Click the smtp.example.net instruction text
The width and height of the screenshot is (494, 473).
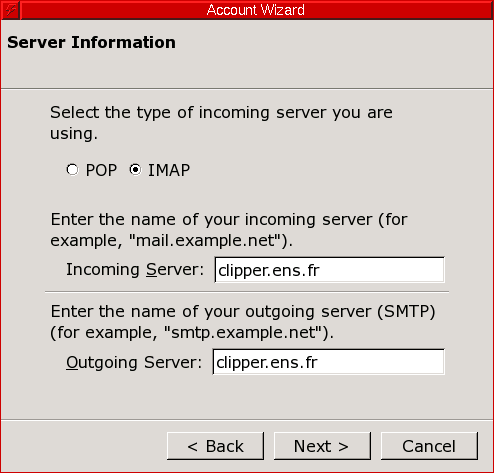[x=243, y=322]
